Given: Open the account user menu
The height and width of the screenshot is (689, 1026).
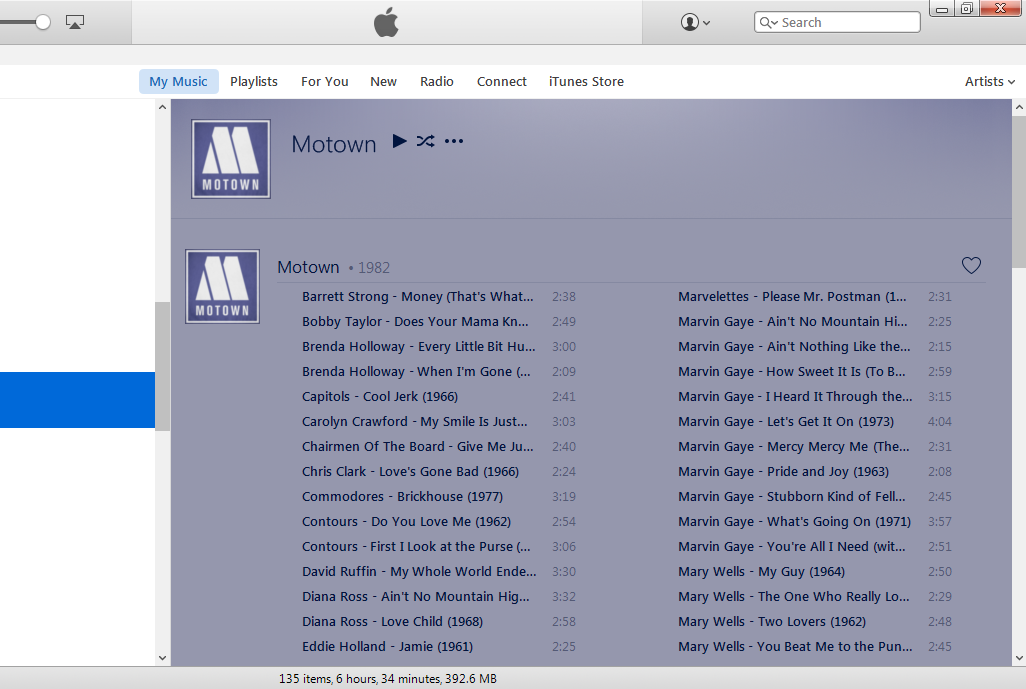Looking at the screenshot, I should click(x=695, y=22).
